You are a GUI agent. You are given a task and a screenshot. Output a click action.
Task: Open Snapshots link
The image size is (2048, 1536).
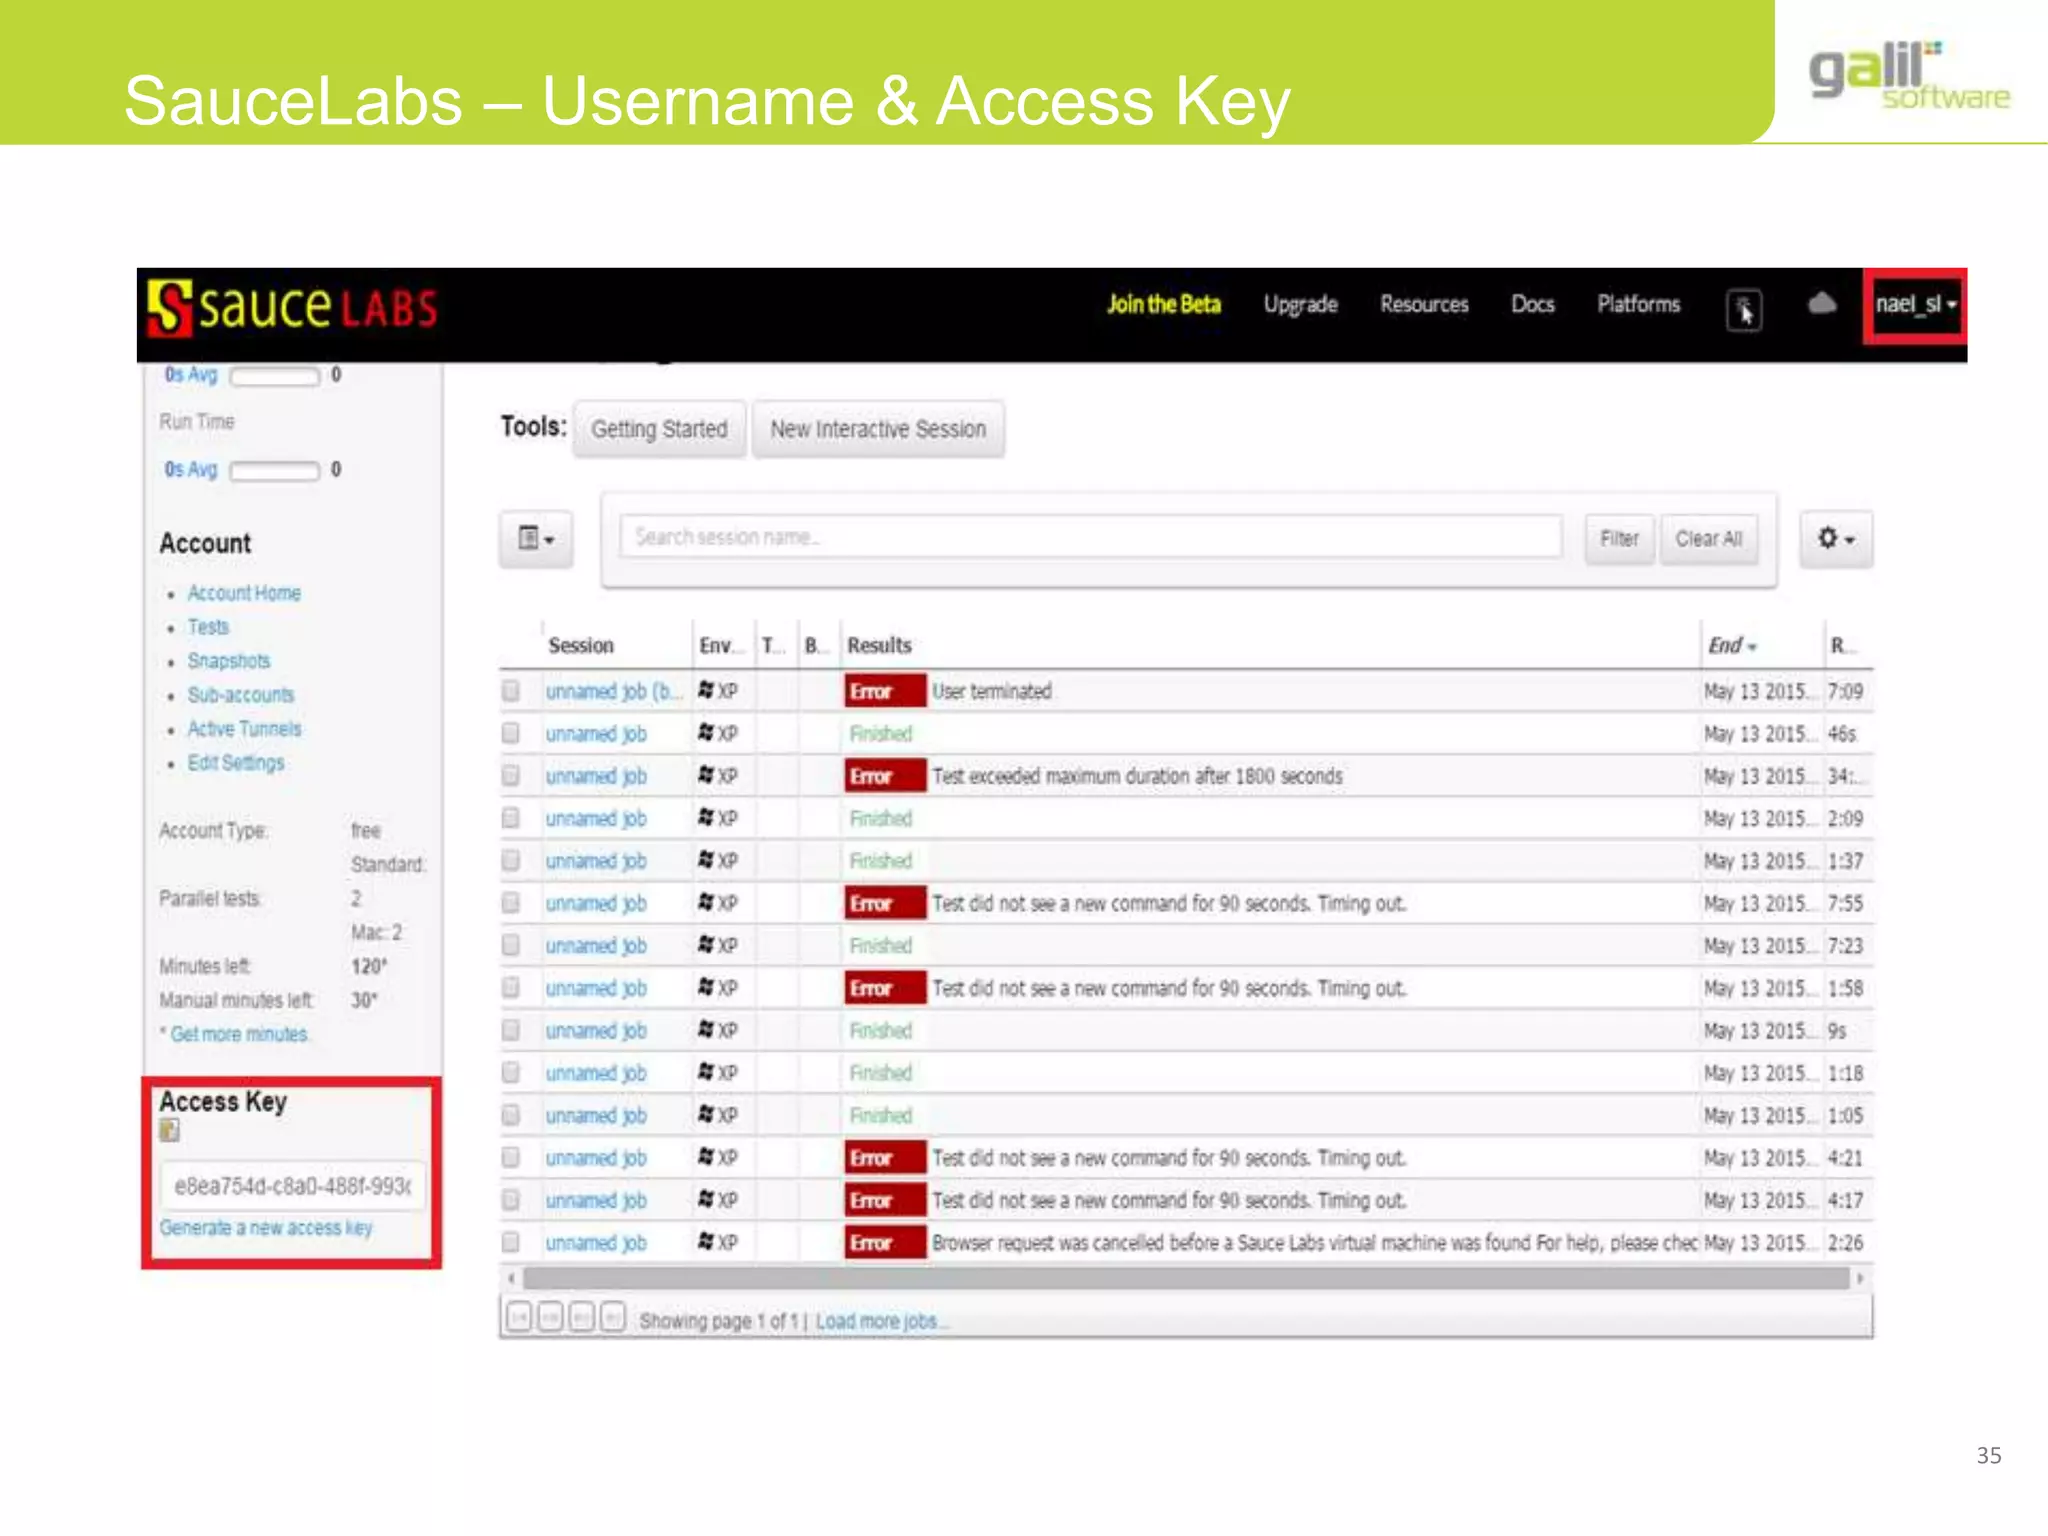click(x=229, y=661)
